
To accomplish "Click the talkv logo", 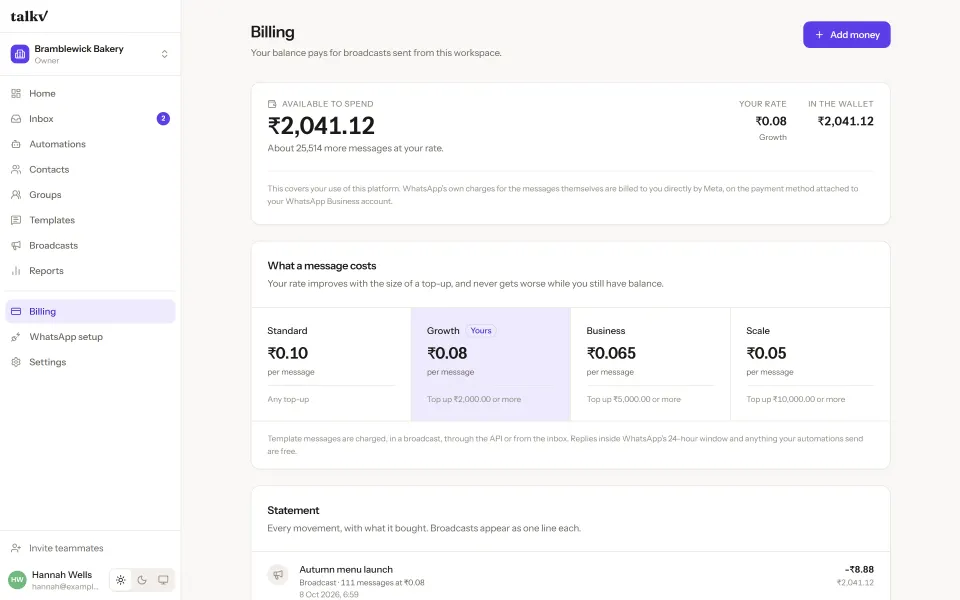I will [29, 16].
